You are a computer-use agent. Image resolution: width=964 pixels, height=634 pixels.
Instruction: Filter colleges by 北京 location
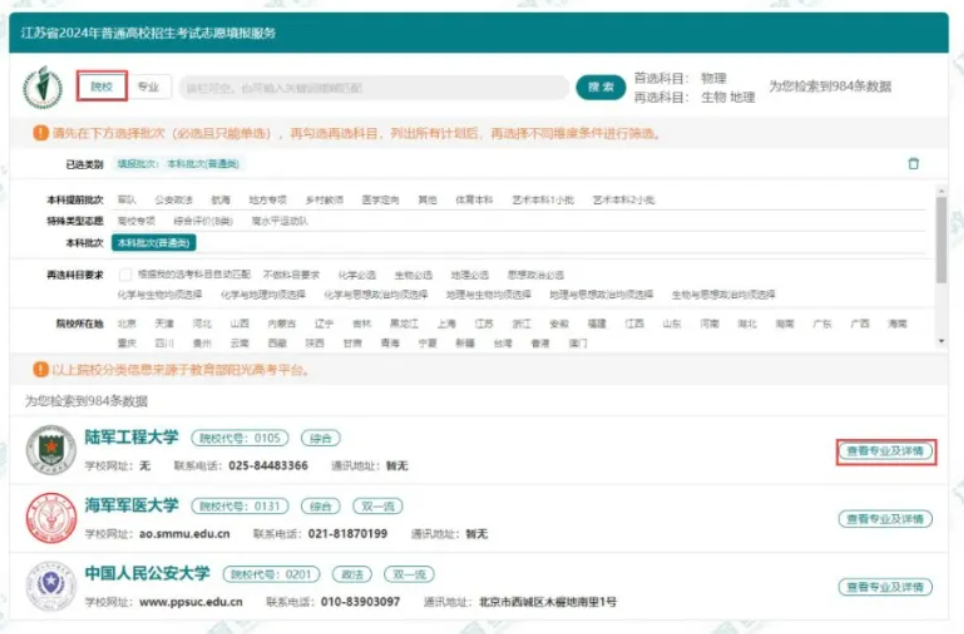(x=127, y=323)
